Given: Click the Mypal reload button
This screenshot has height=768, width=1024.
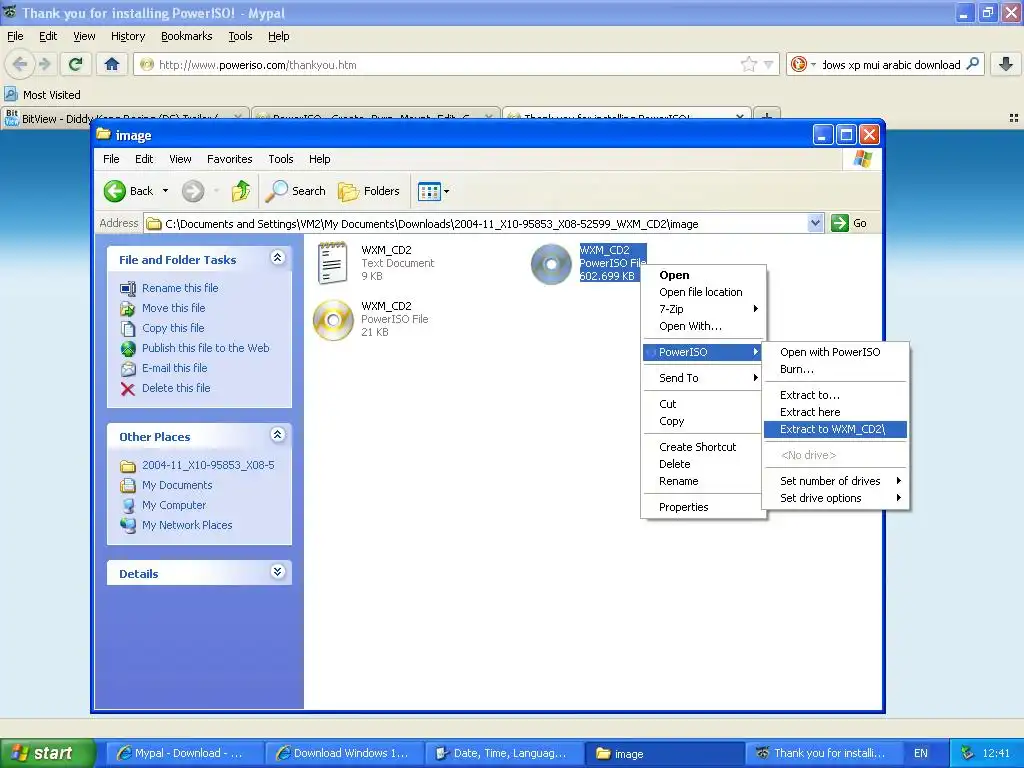Looking at the screenshot, I should tap(75, 64).
